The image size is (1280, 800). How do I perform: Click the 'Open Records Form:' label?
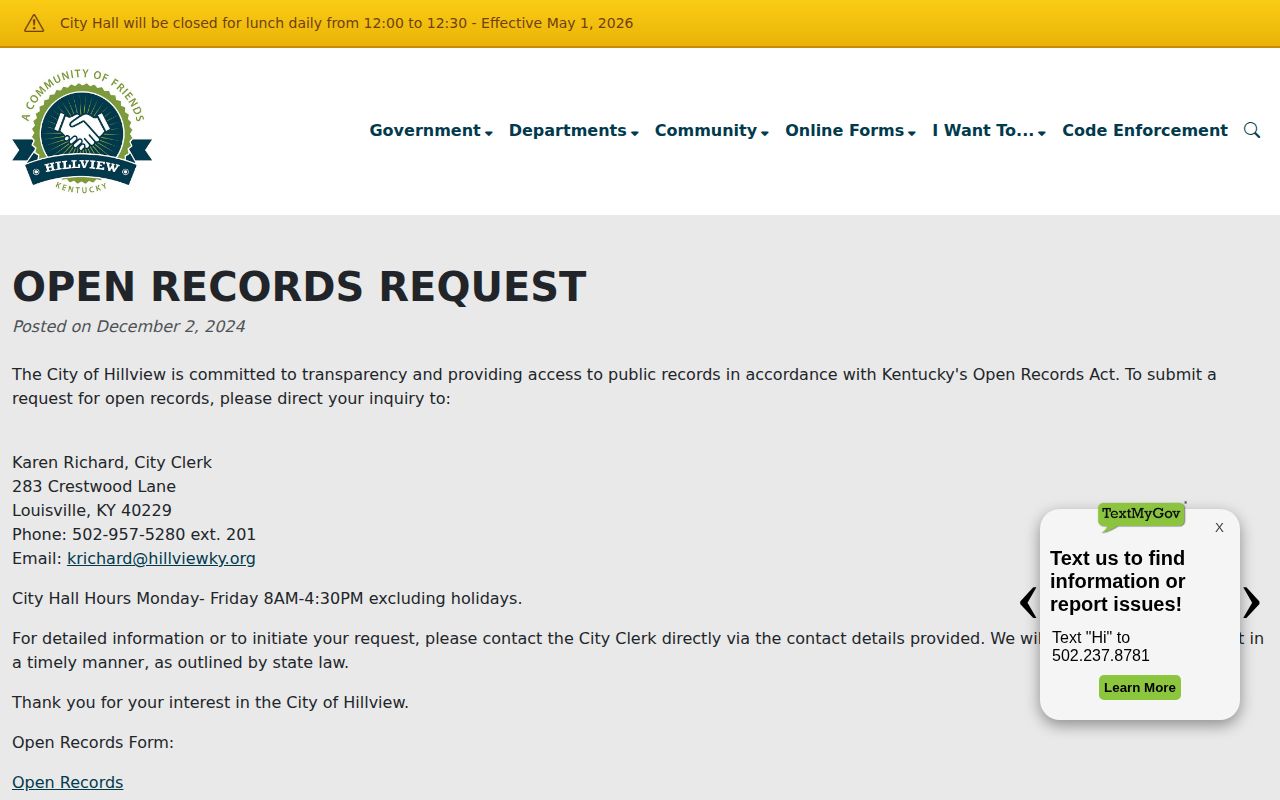pos(93,742)
